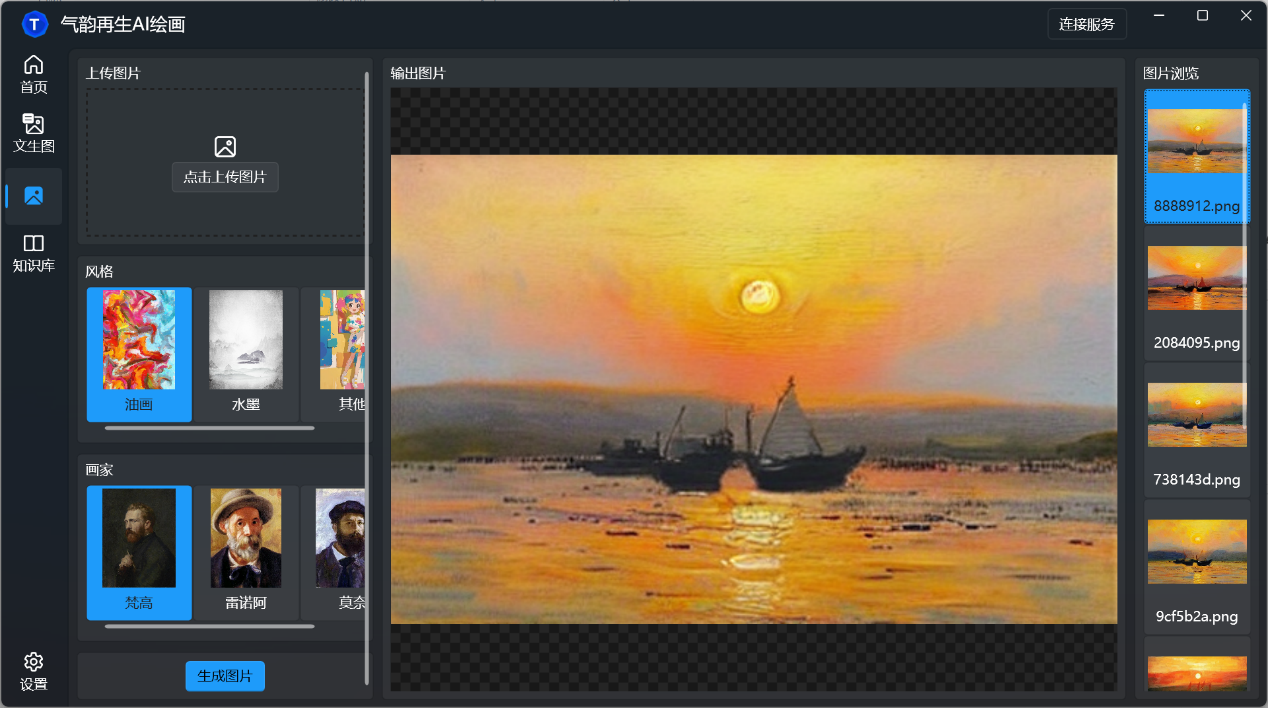
Task: Maximize the application window
Action: pos(1202,16)
